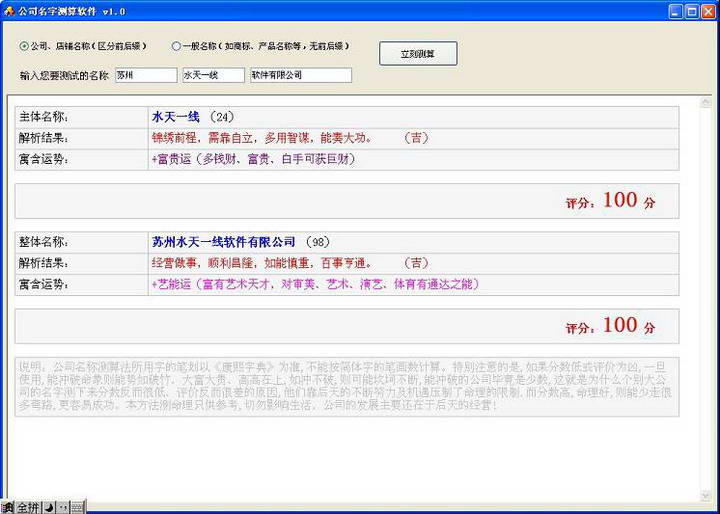Image resolution: width=720 pixels, height=514 pixels.
Task: Click the 说明 description text box
Action: pyautogui.click(x=346, y=386)
